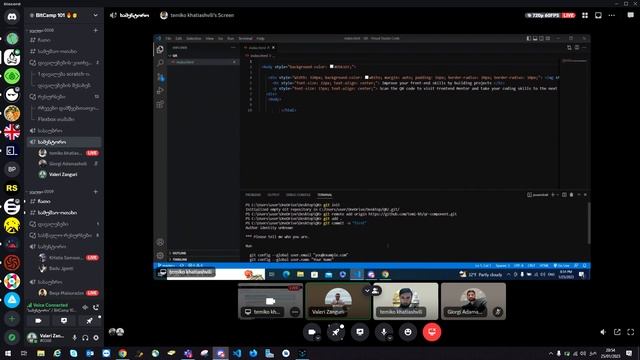Click the Add a Server plus icon
This screenshot has height=360, width=640.
coord(12,319)
